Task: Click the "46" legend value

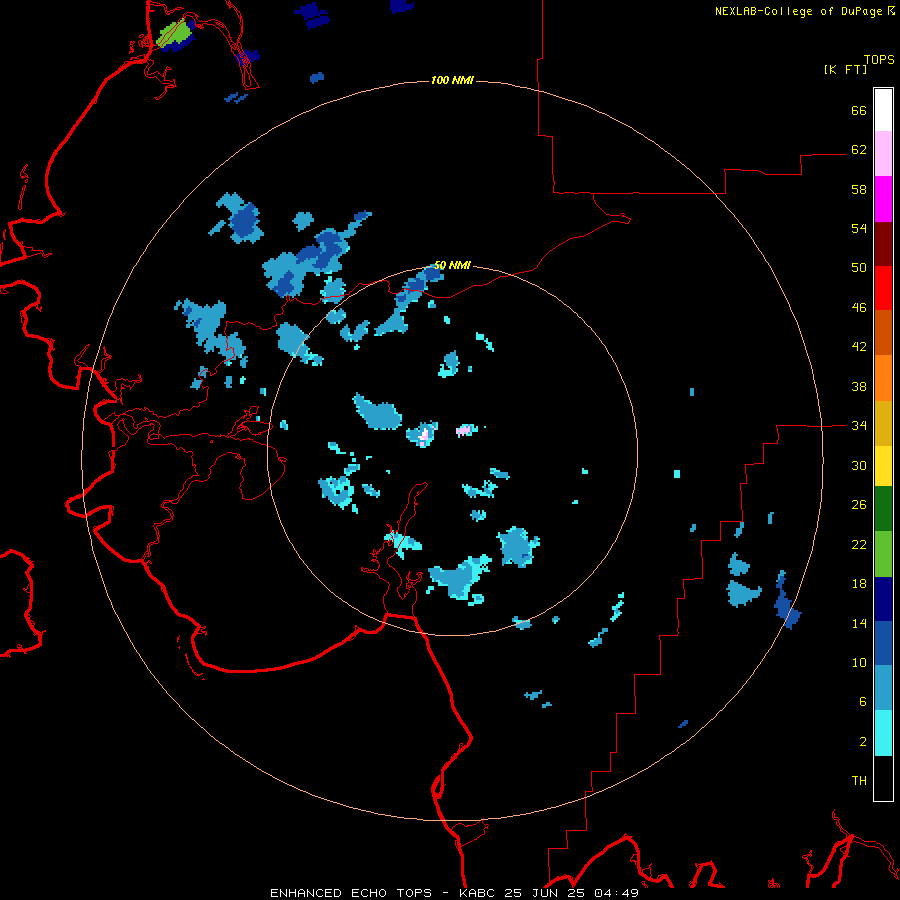Action: [x=859, y=307]
